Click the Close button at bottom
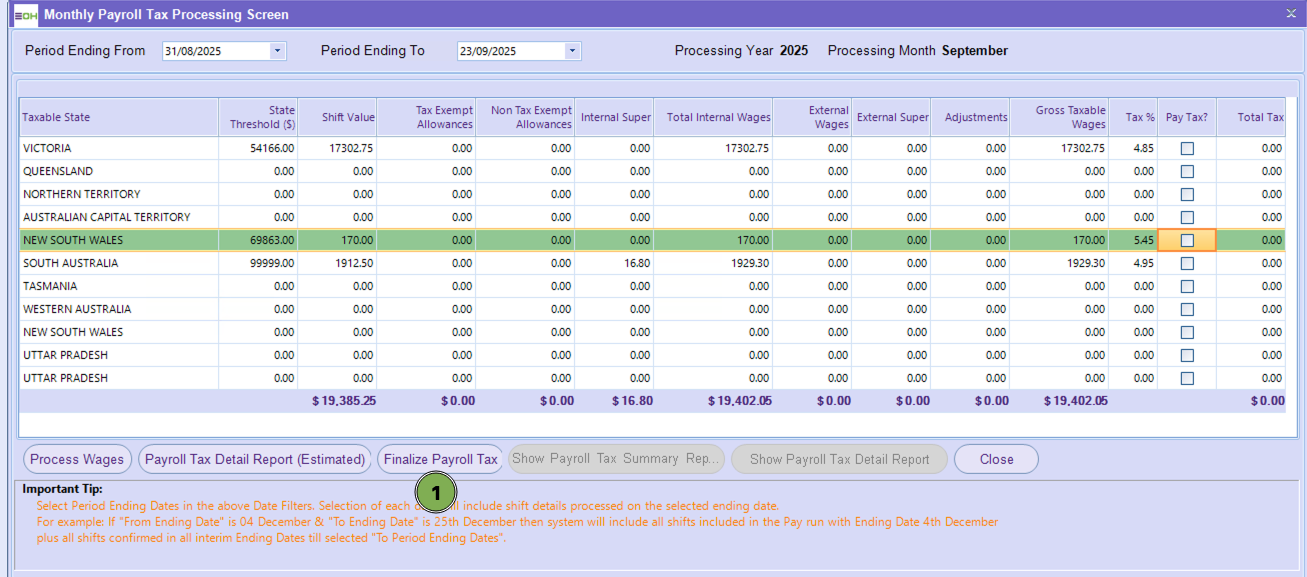The height and width of the screenshot is (577, 1307). tap(996, 459)
